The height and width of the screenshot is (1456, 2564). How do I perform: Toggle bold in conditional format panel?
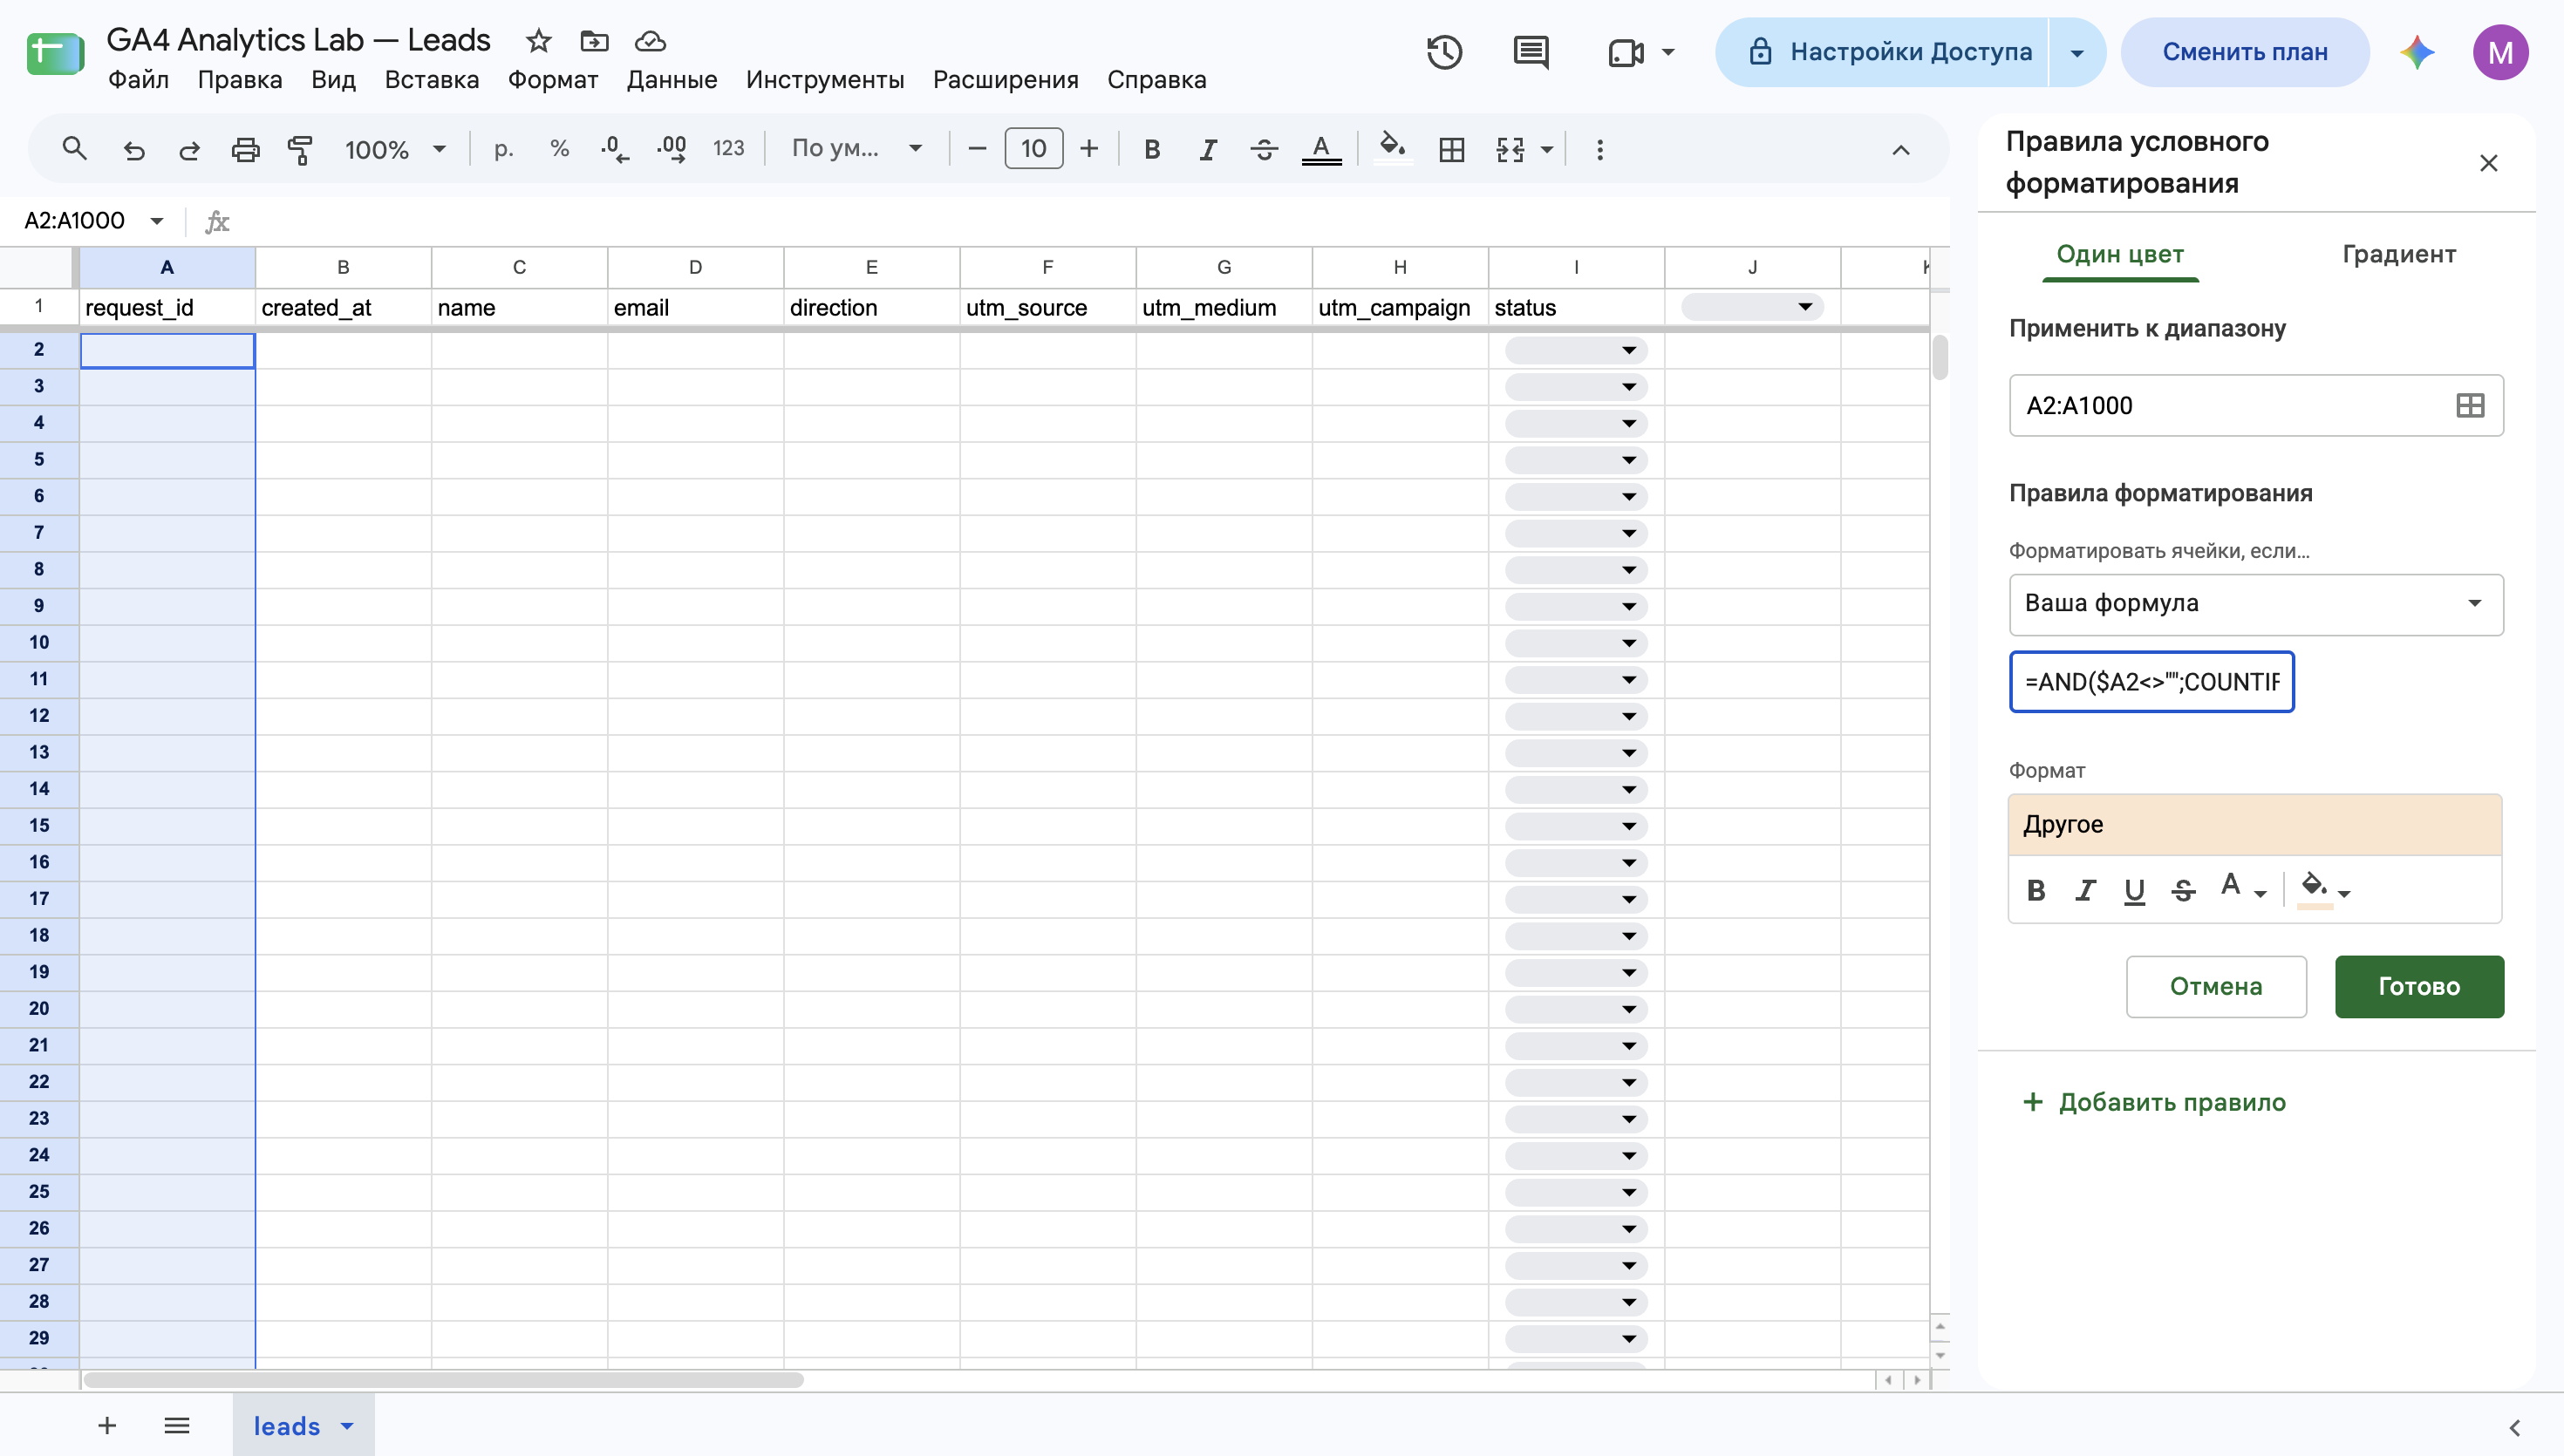[x=2036, y=890]
